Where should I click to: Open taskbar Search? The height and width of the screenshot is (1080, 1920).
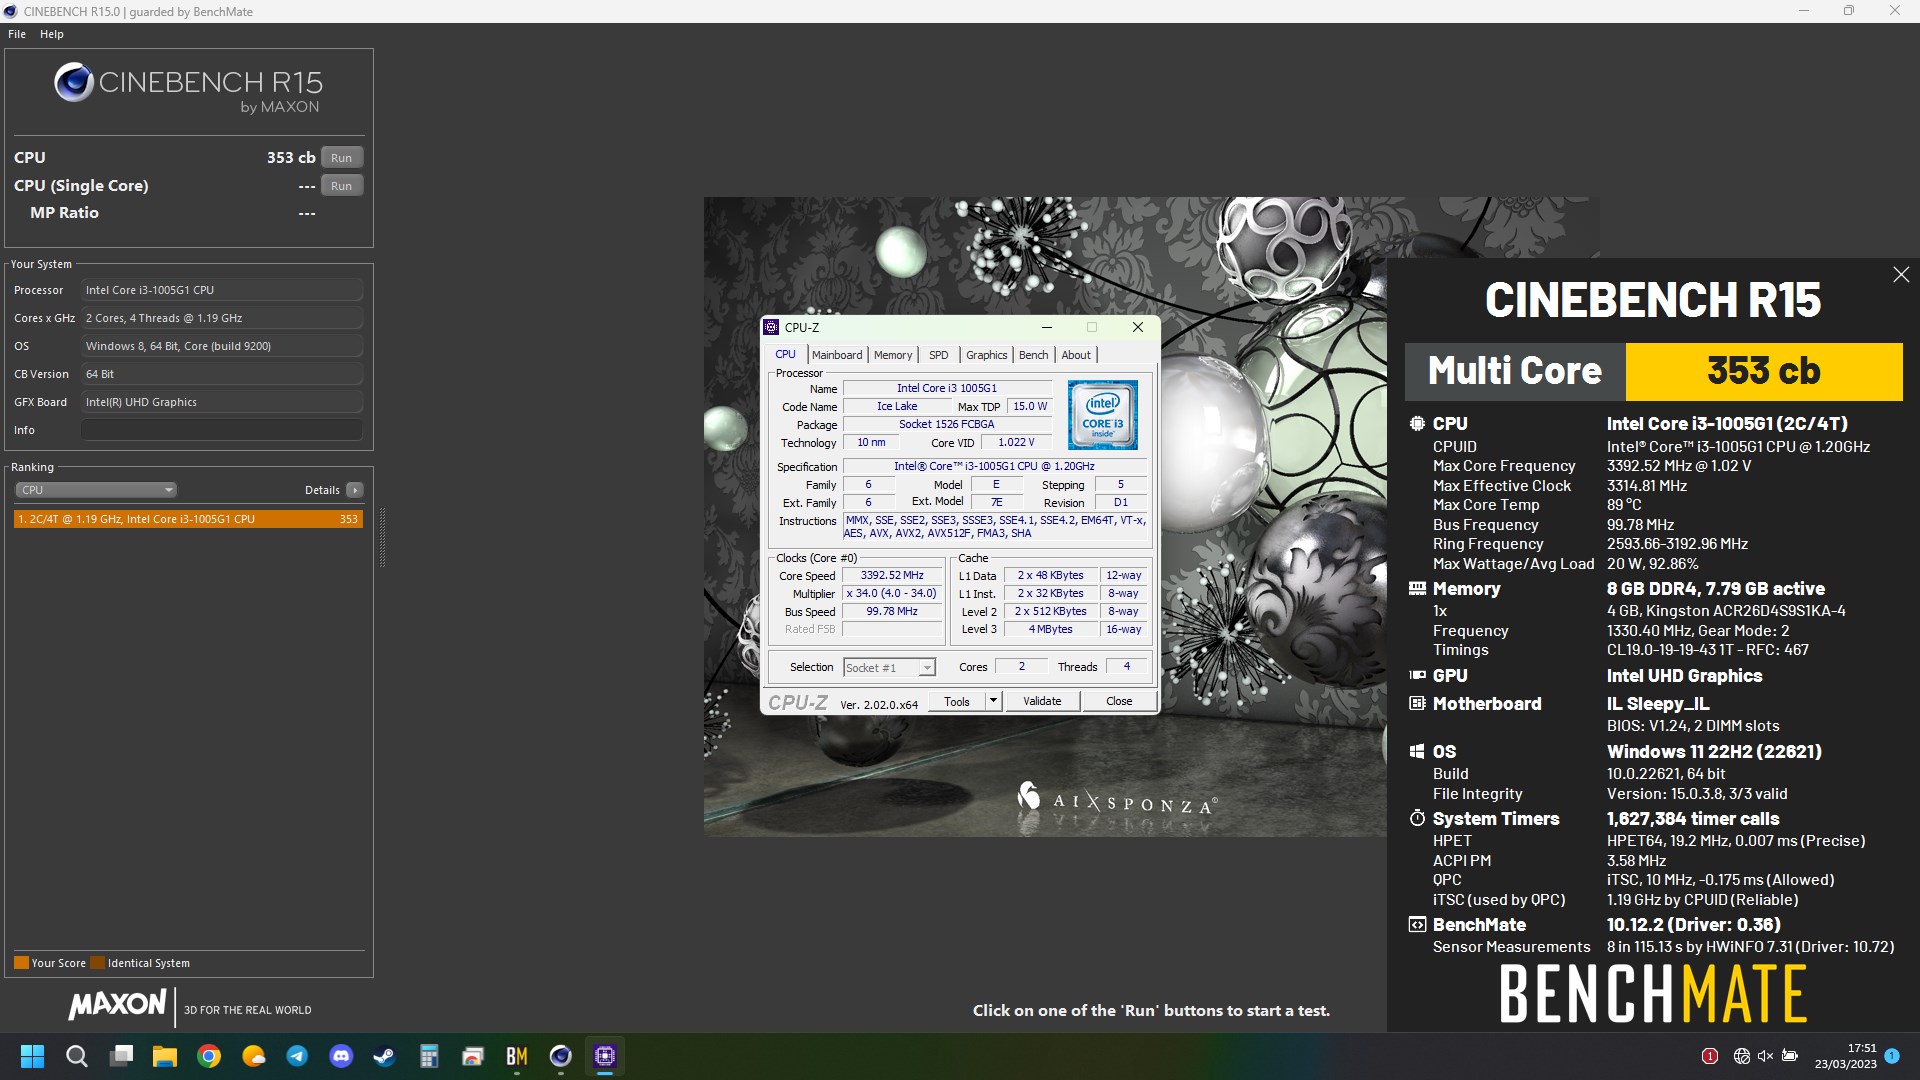(x=77, y=1056)
